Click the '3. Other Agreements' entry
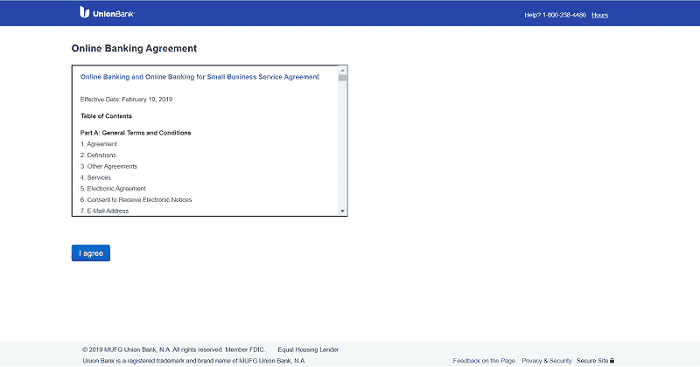The image size is (700, 367). coord(109,167)
